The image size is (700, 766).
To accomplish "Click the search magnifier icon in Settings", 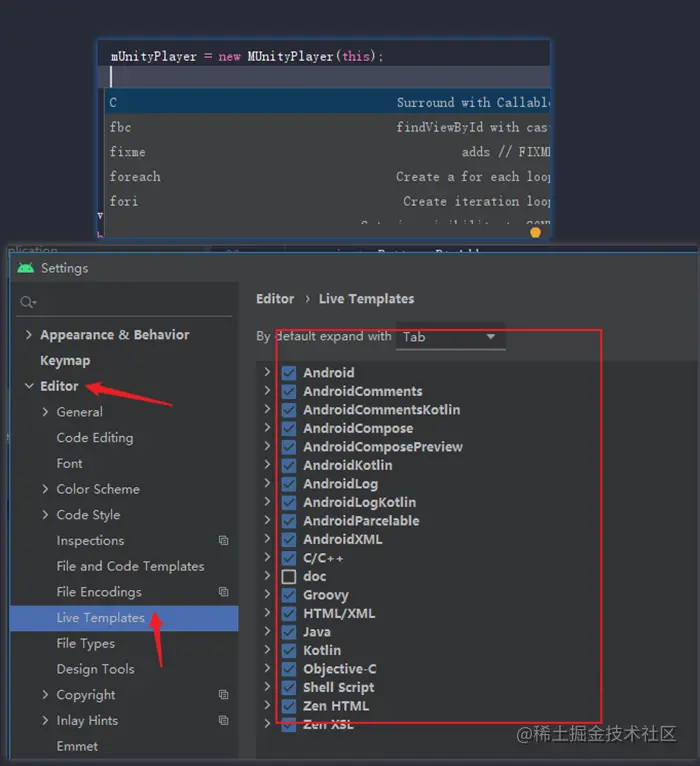I will click(28, 302).
